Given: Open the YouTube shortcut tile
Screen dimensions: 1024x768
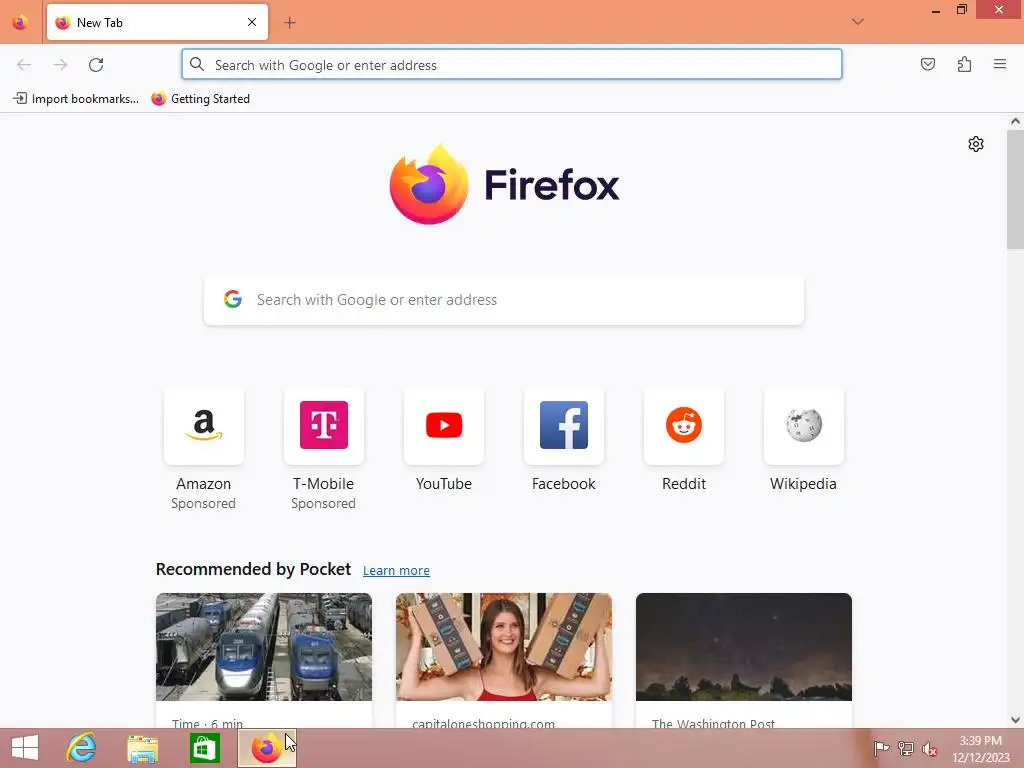Looking at the screenshot, I should click(x=444, y=426).
